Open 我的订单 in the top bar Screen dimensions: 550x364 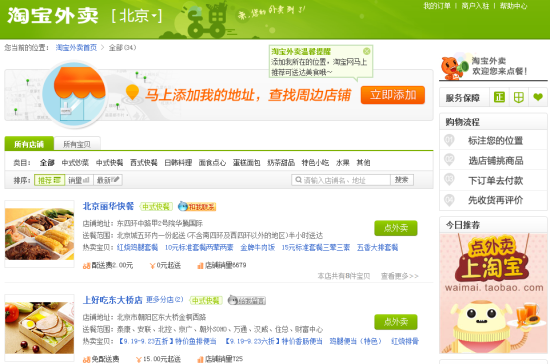click(x=436, y=6)
